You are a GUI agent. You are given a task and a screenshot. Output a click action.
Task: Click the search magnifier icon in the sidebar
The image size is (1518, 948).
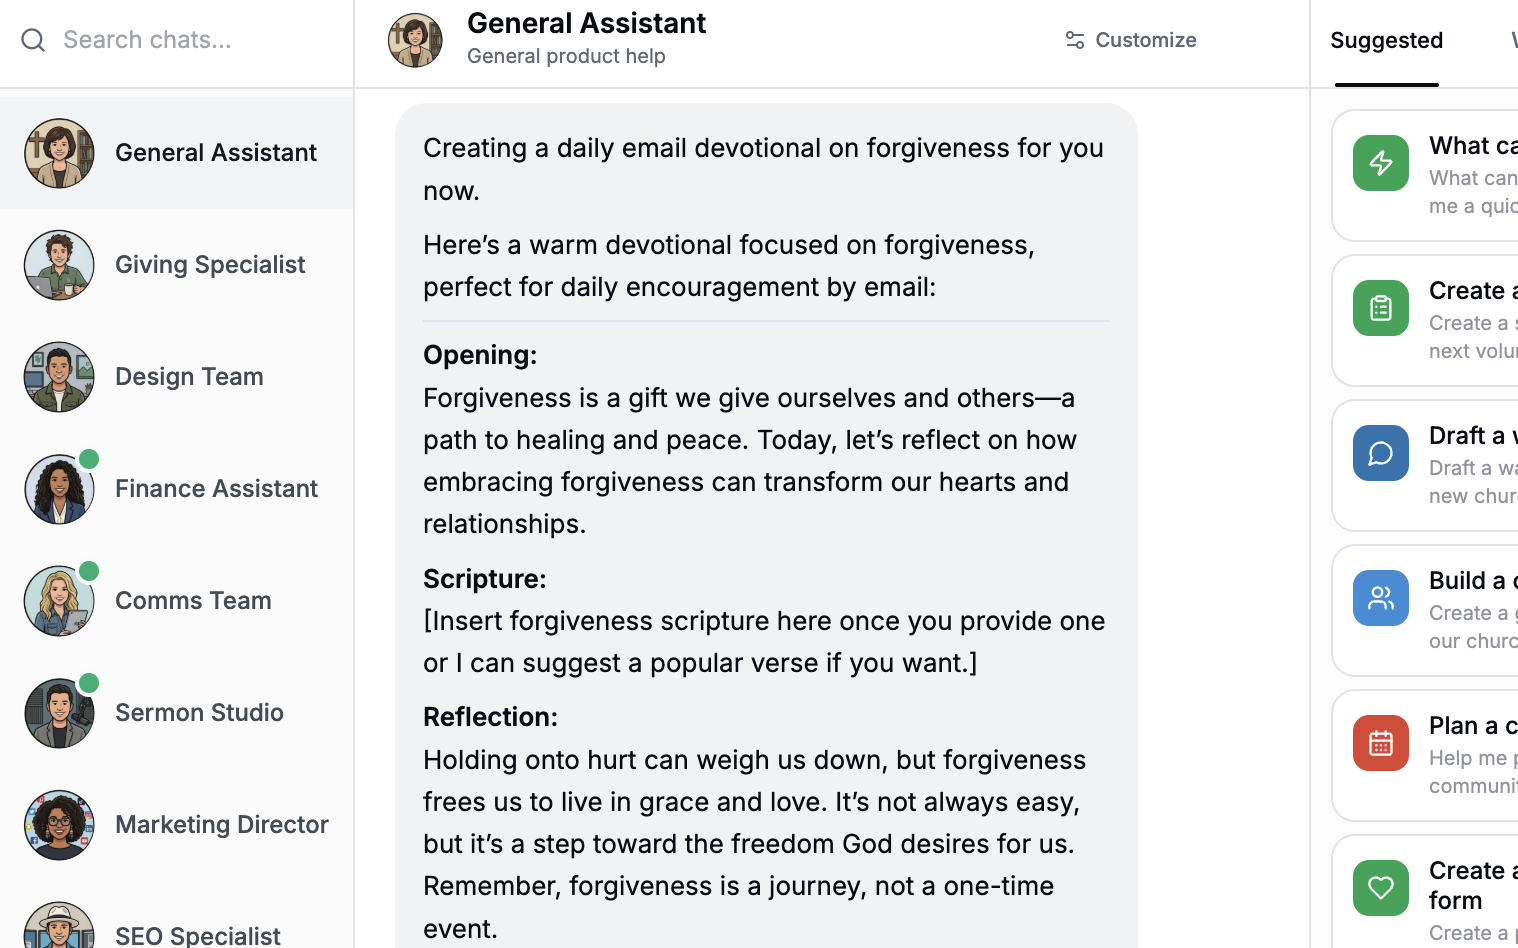pyautogui.click(x=32, y=40)
